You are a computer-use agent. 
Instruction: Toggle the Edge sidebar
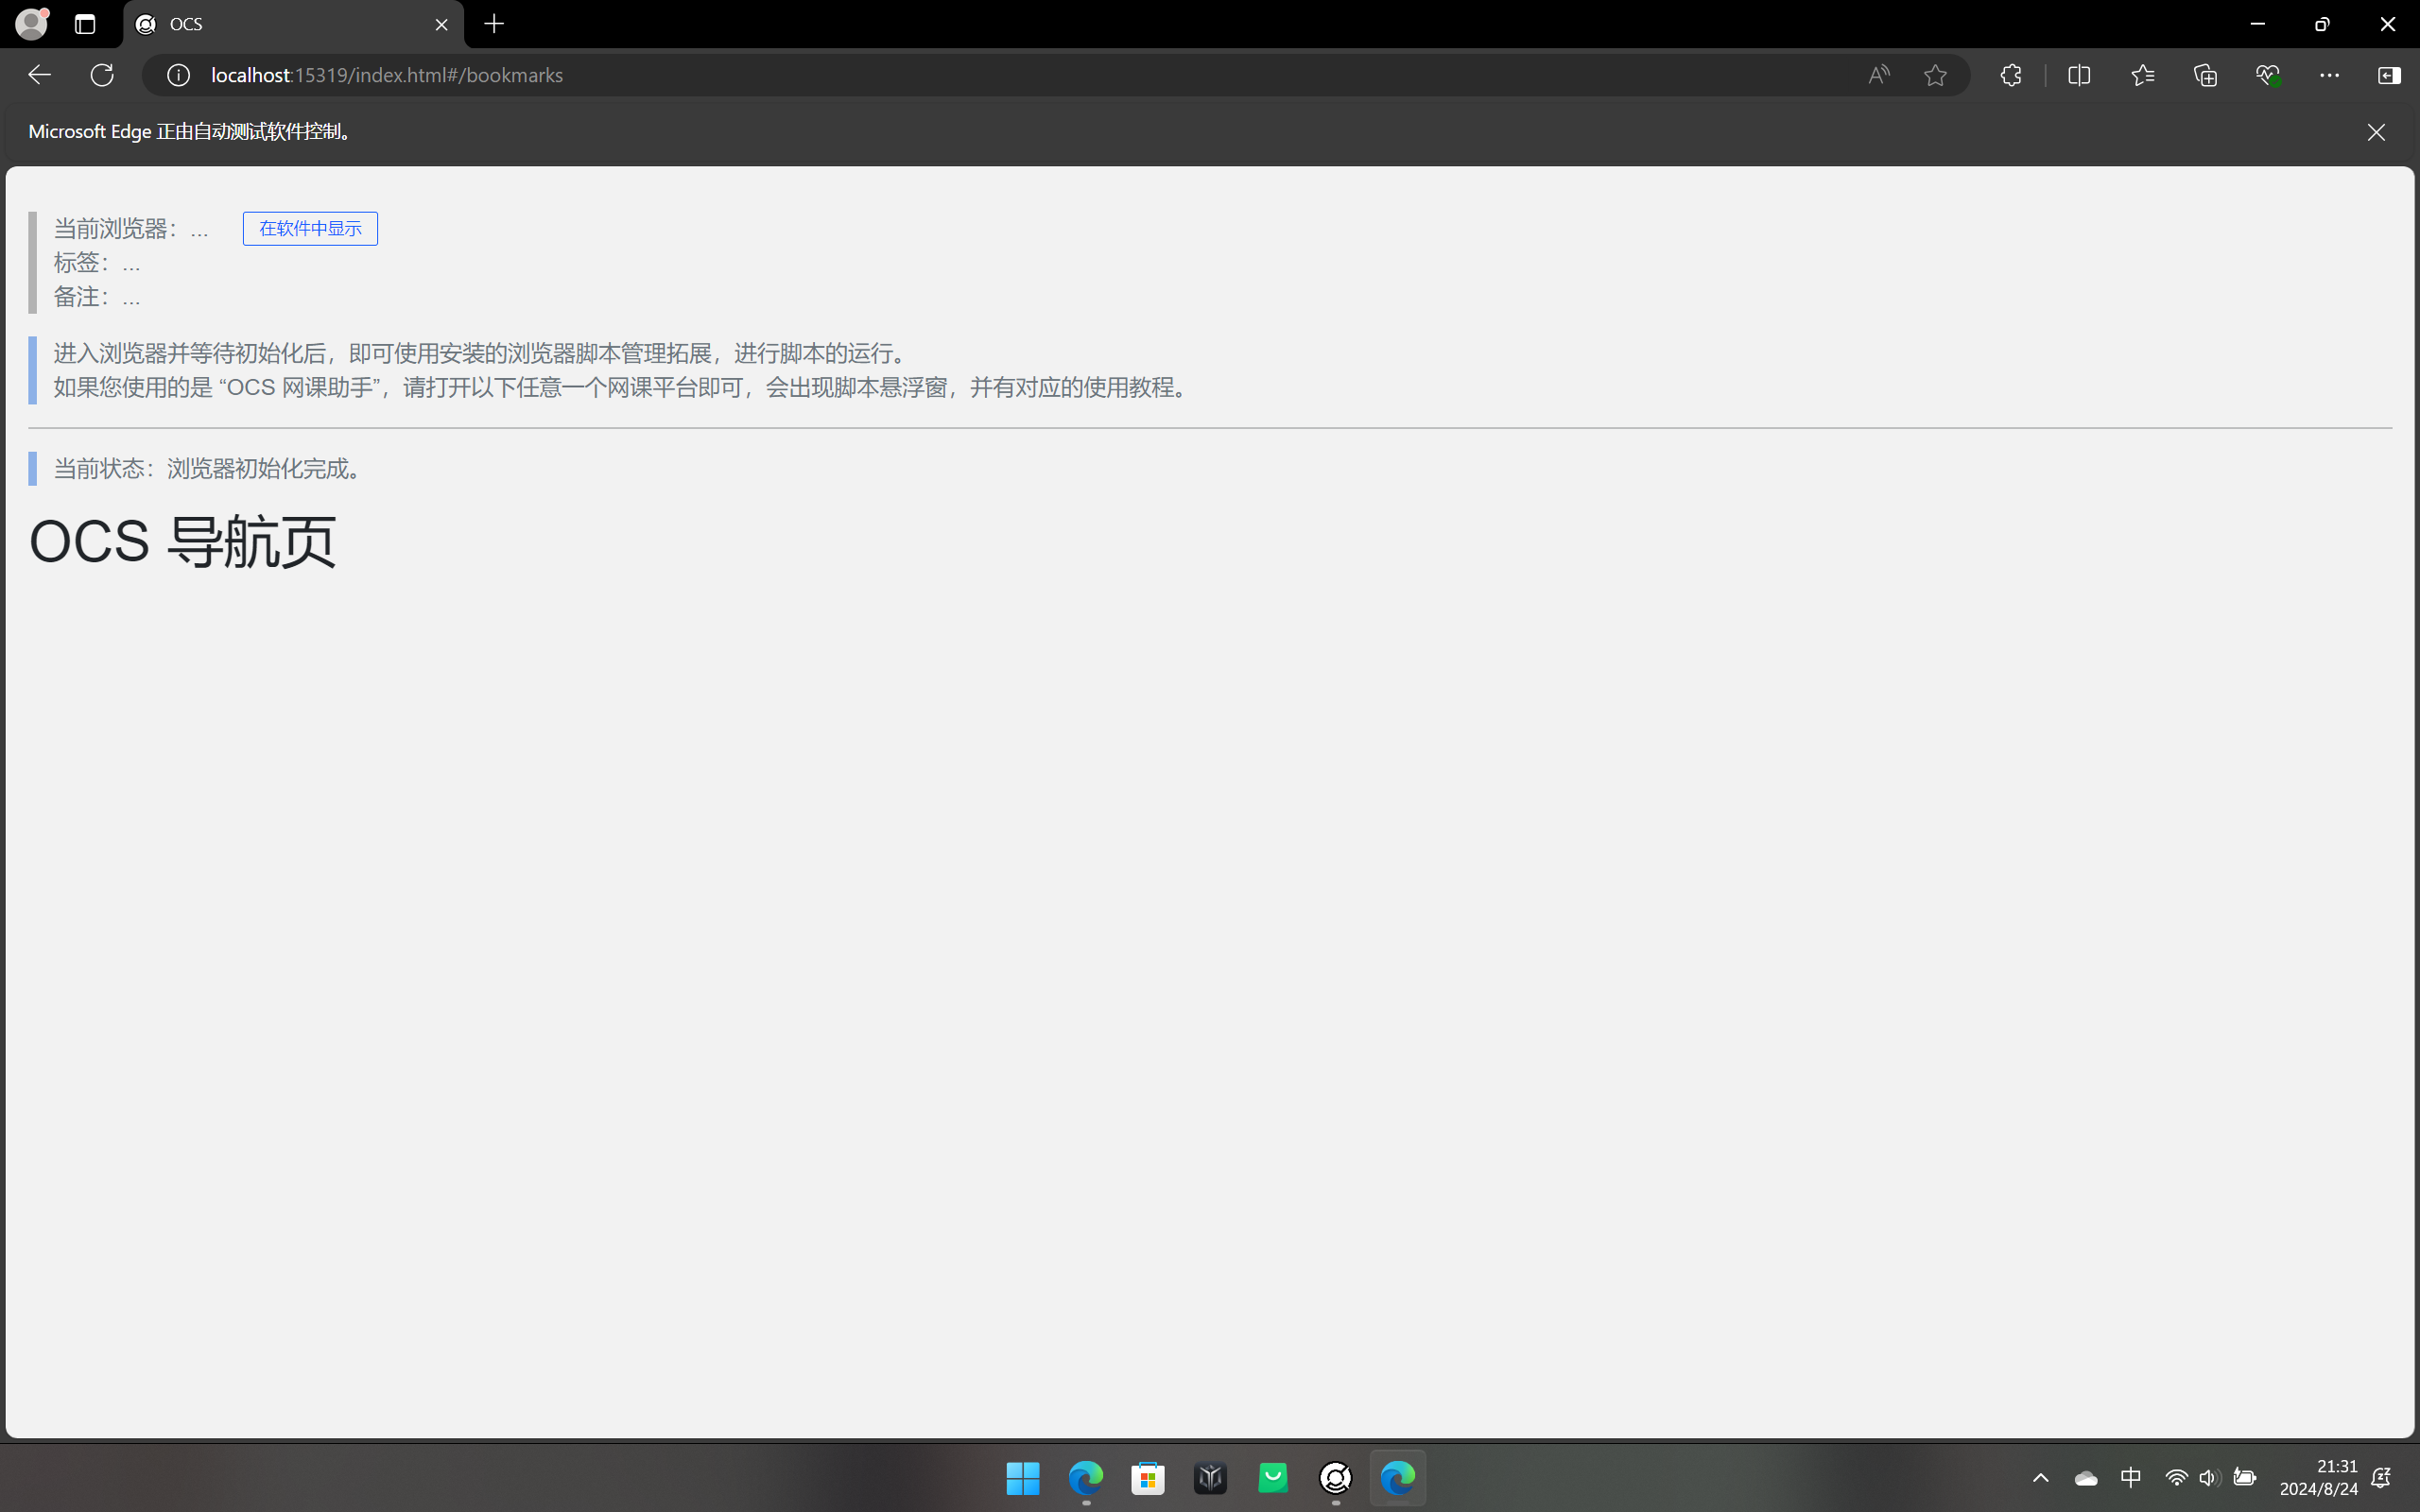pos(2389,75)
